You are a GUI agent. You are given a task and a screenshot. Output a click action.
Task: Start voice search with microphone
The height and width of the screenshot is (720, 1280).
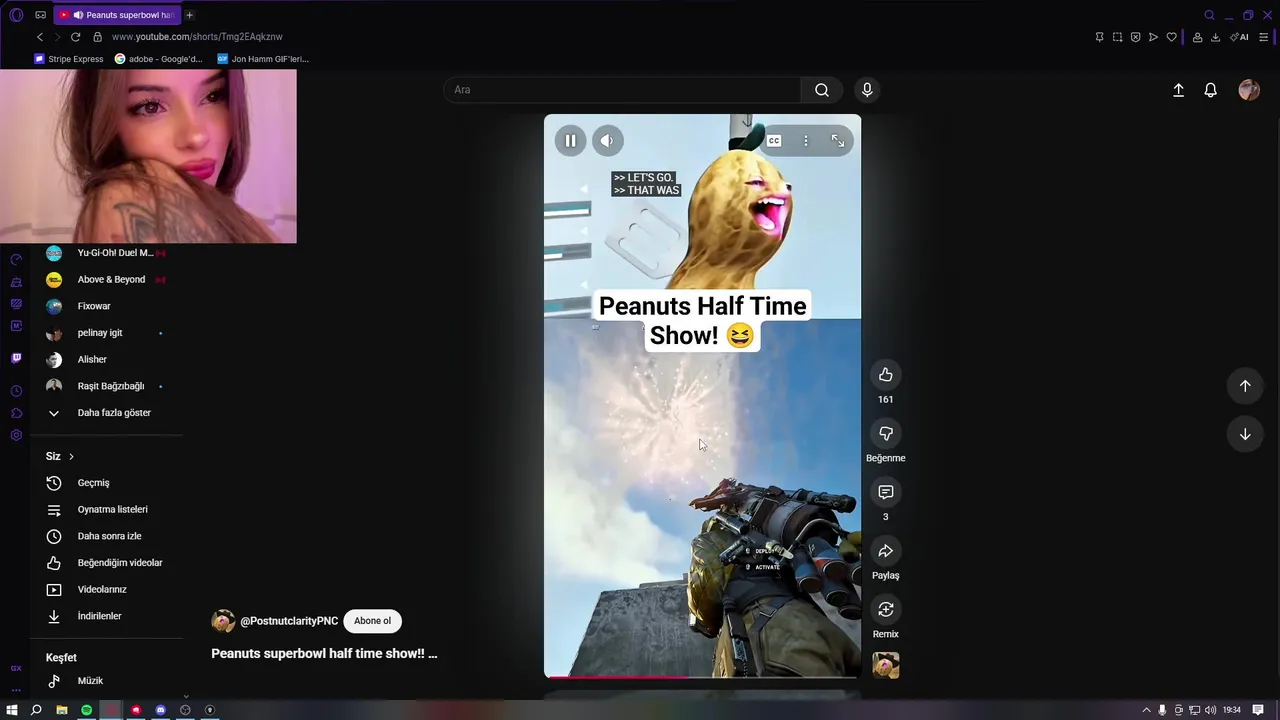tap(867, 90)
